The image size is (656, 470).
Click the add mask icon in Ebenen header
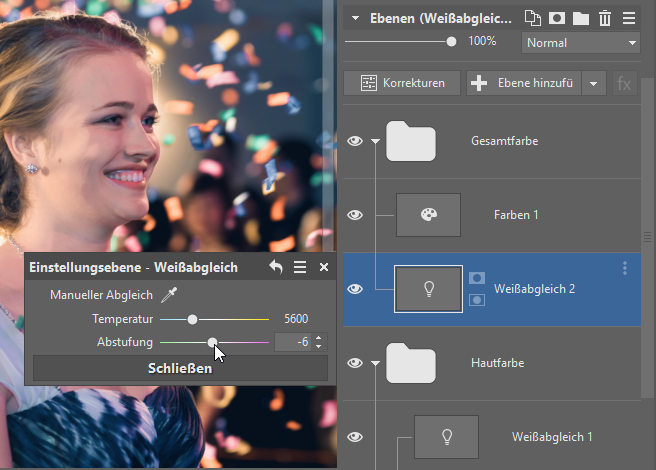click(557, 18)
